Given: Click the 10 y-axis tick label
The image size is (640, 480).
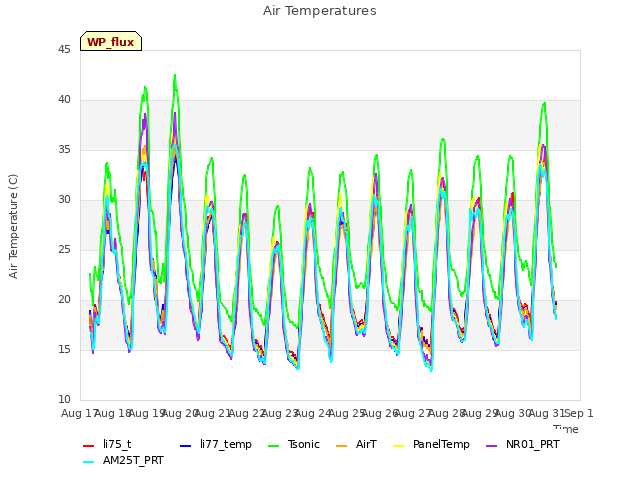Looking at the screenshot, I should pyautogui.click(x=64, y=400).
